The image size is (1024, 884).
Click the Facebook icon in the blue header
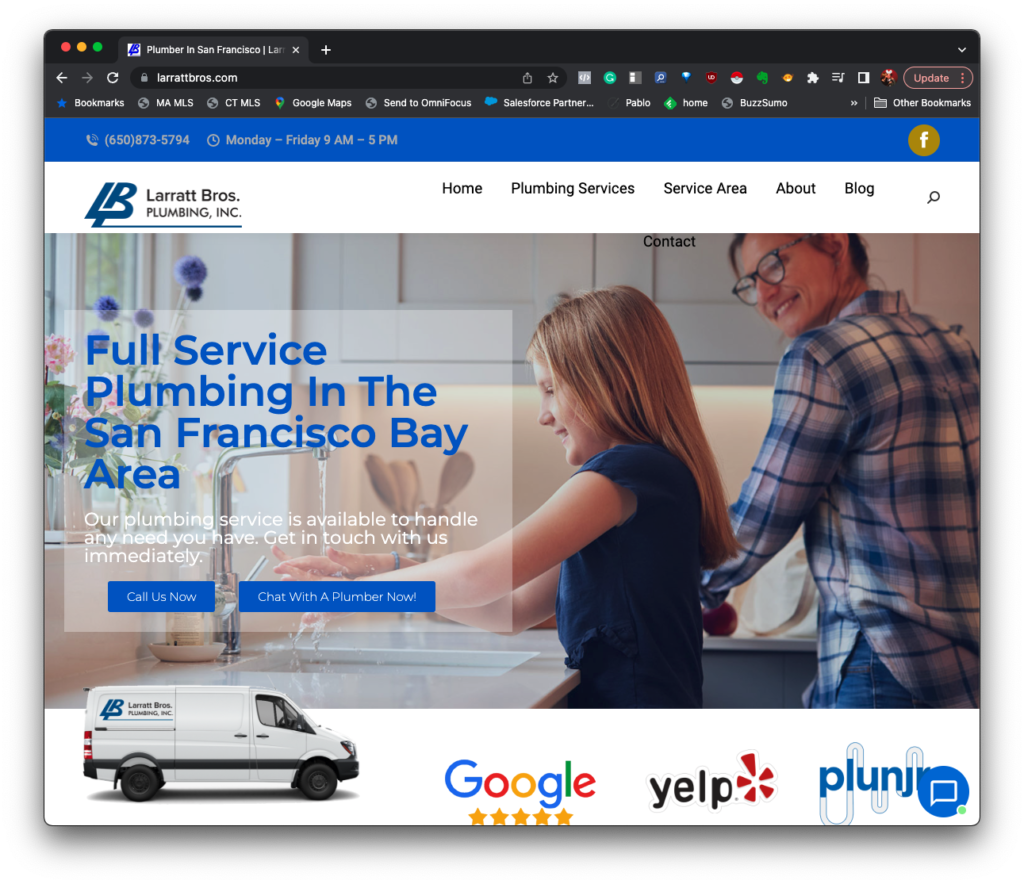[x=923, y=140]
